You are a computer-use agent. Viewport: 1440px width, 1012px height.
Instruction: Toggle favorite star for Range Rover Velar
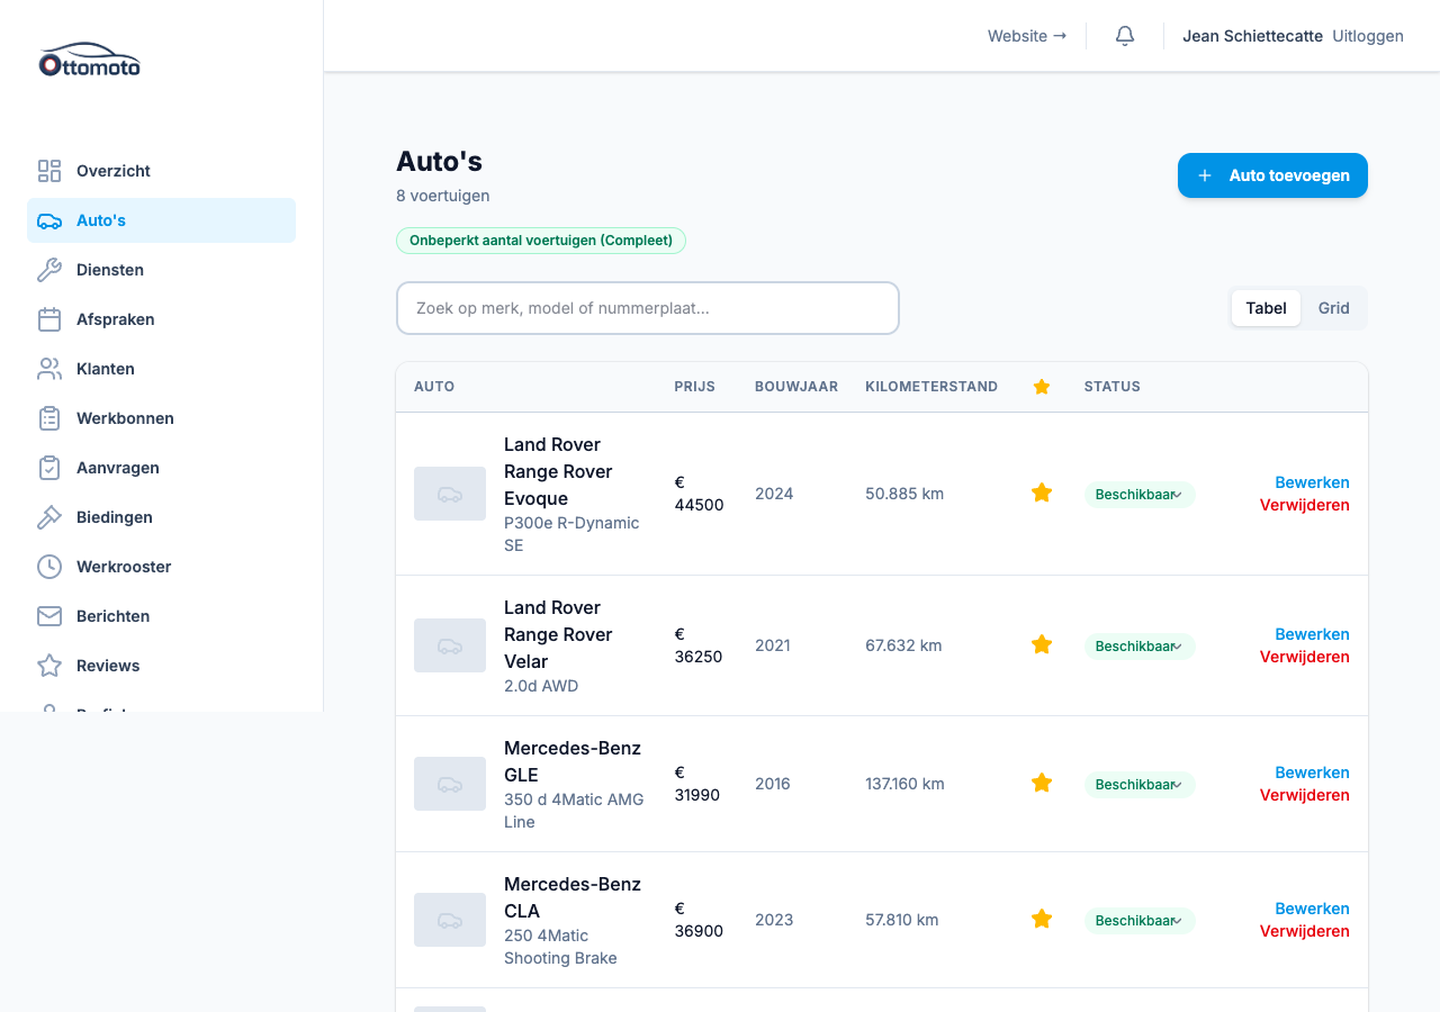[x=1042, y=645]
